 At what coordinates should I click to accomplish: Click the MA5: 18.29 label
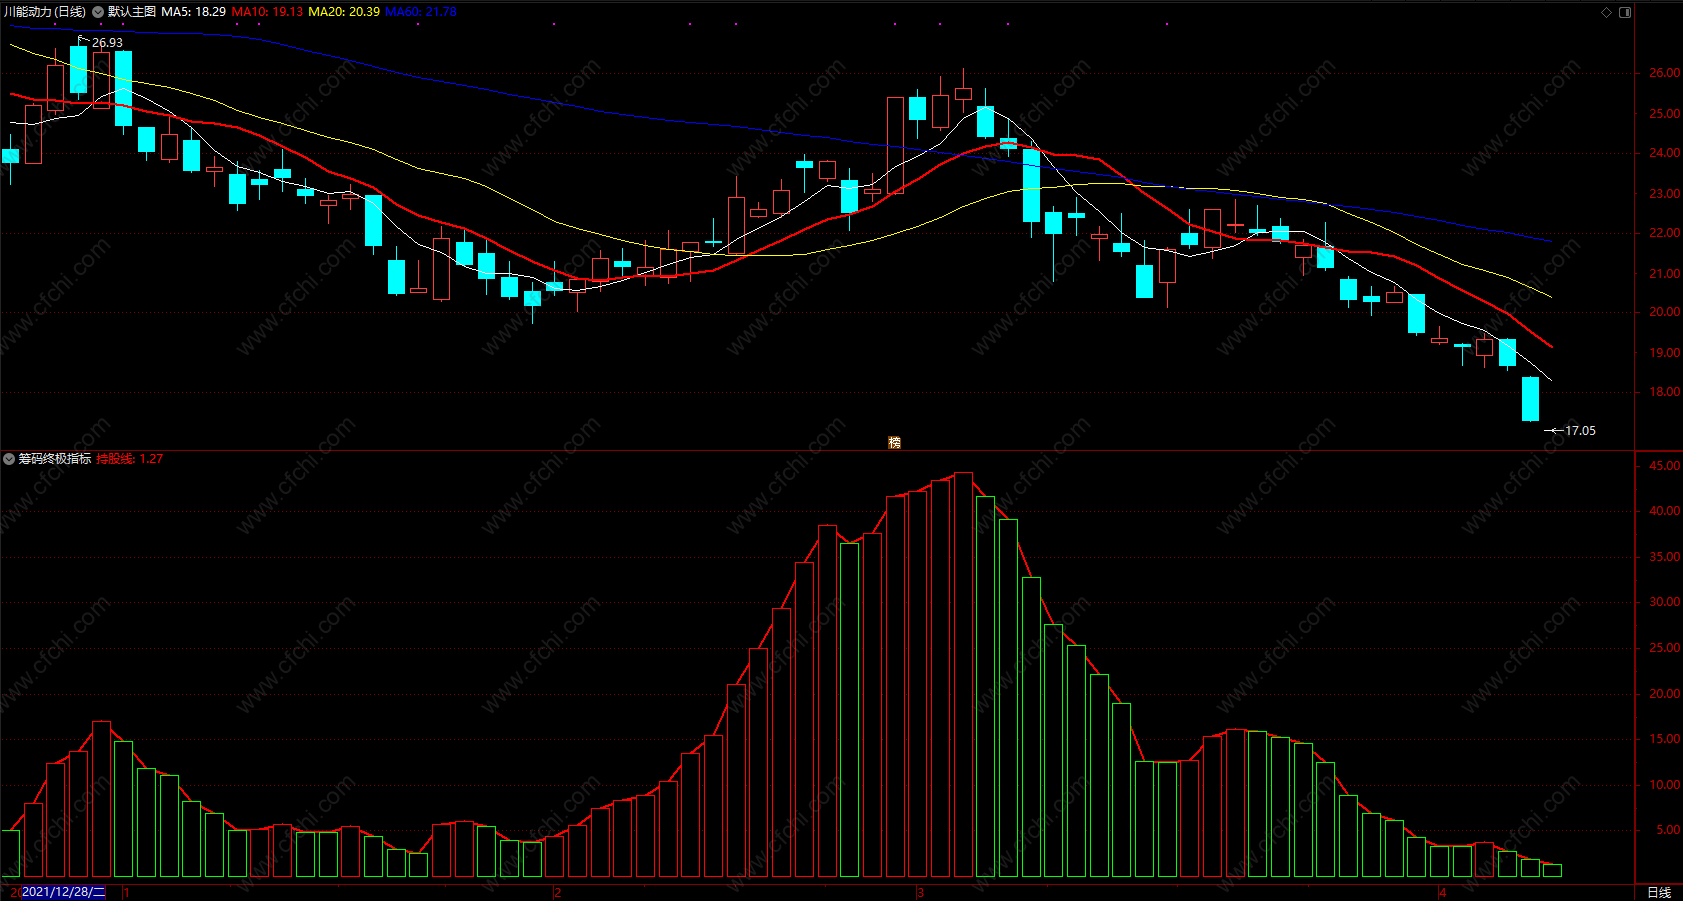click(193, 12)
